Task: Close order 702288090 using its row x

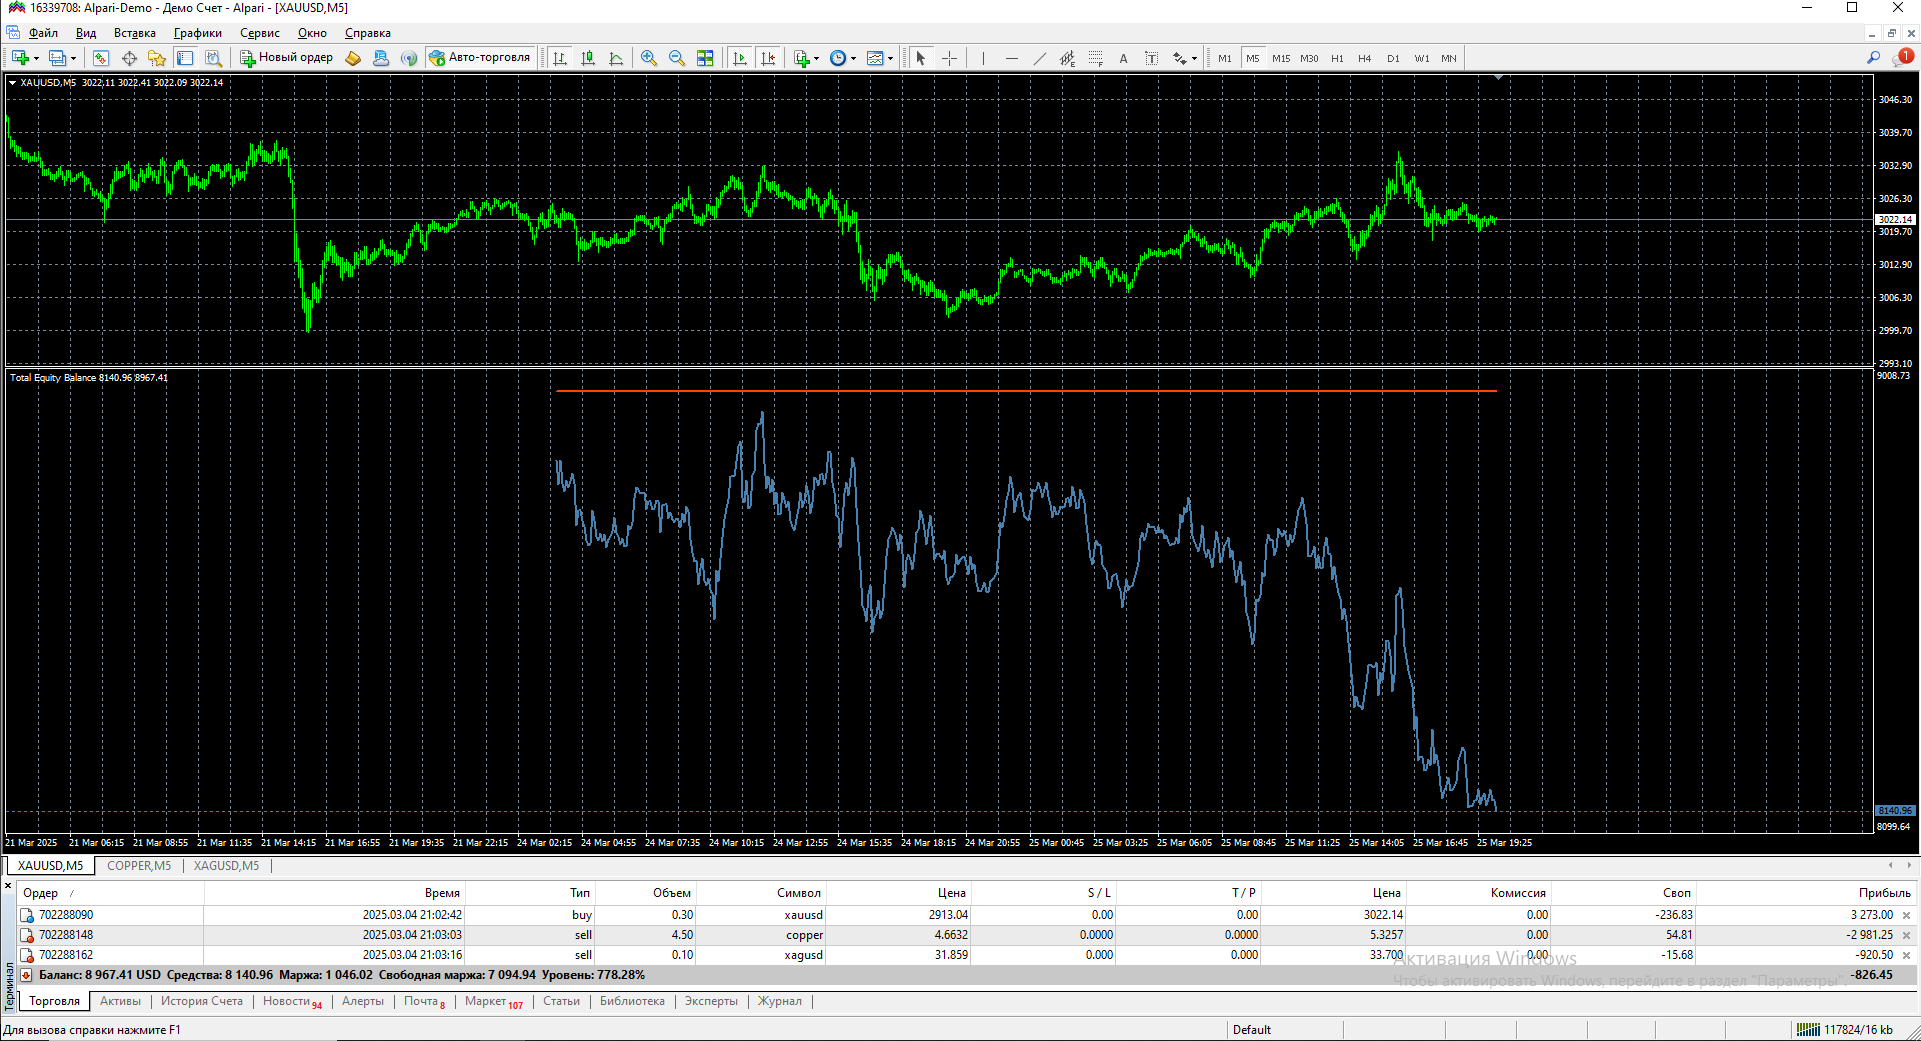Action: [1906, 915]
